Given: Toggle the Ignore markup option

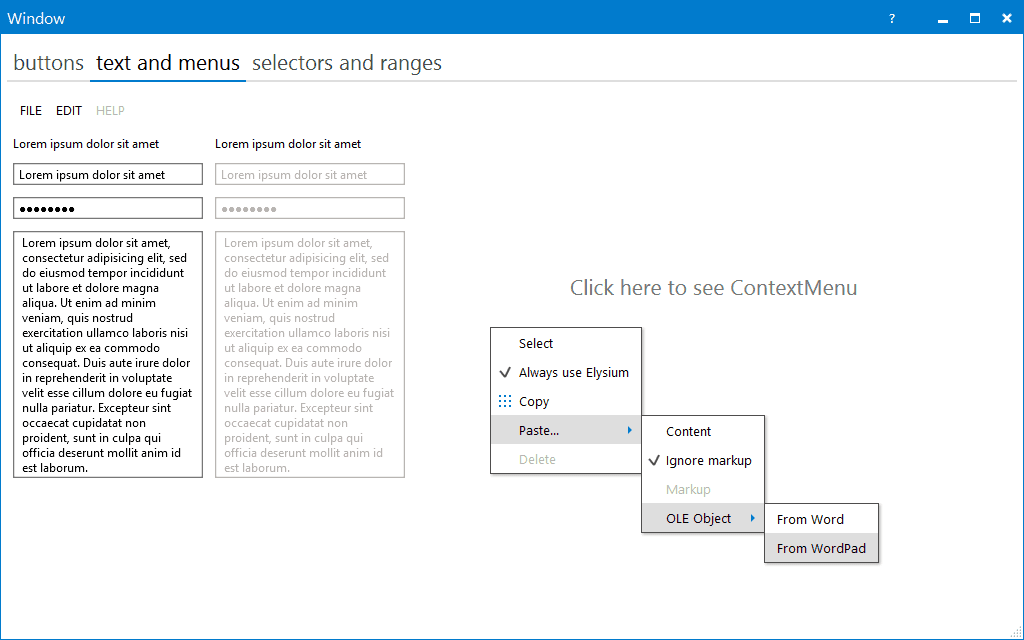Looking at the screenshot, I should pos(654,460).
